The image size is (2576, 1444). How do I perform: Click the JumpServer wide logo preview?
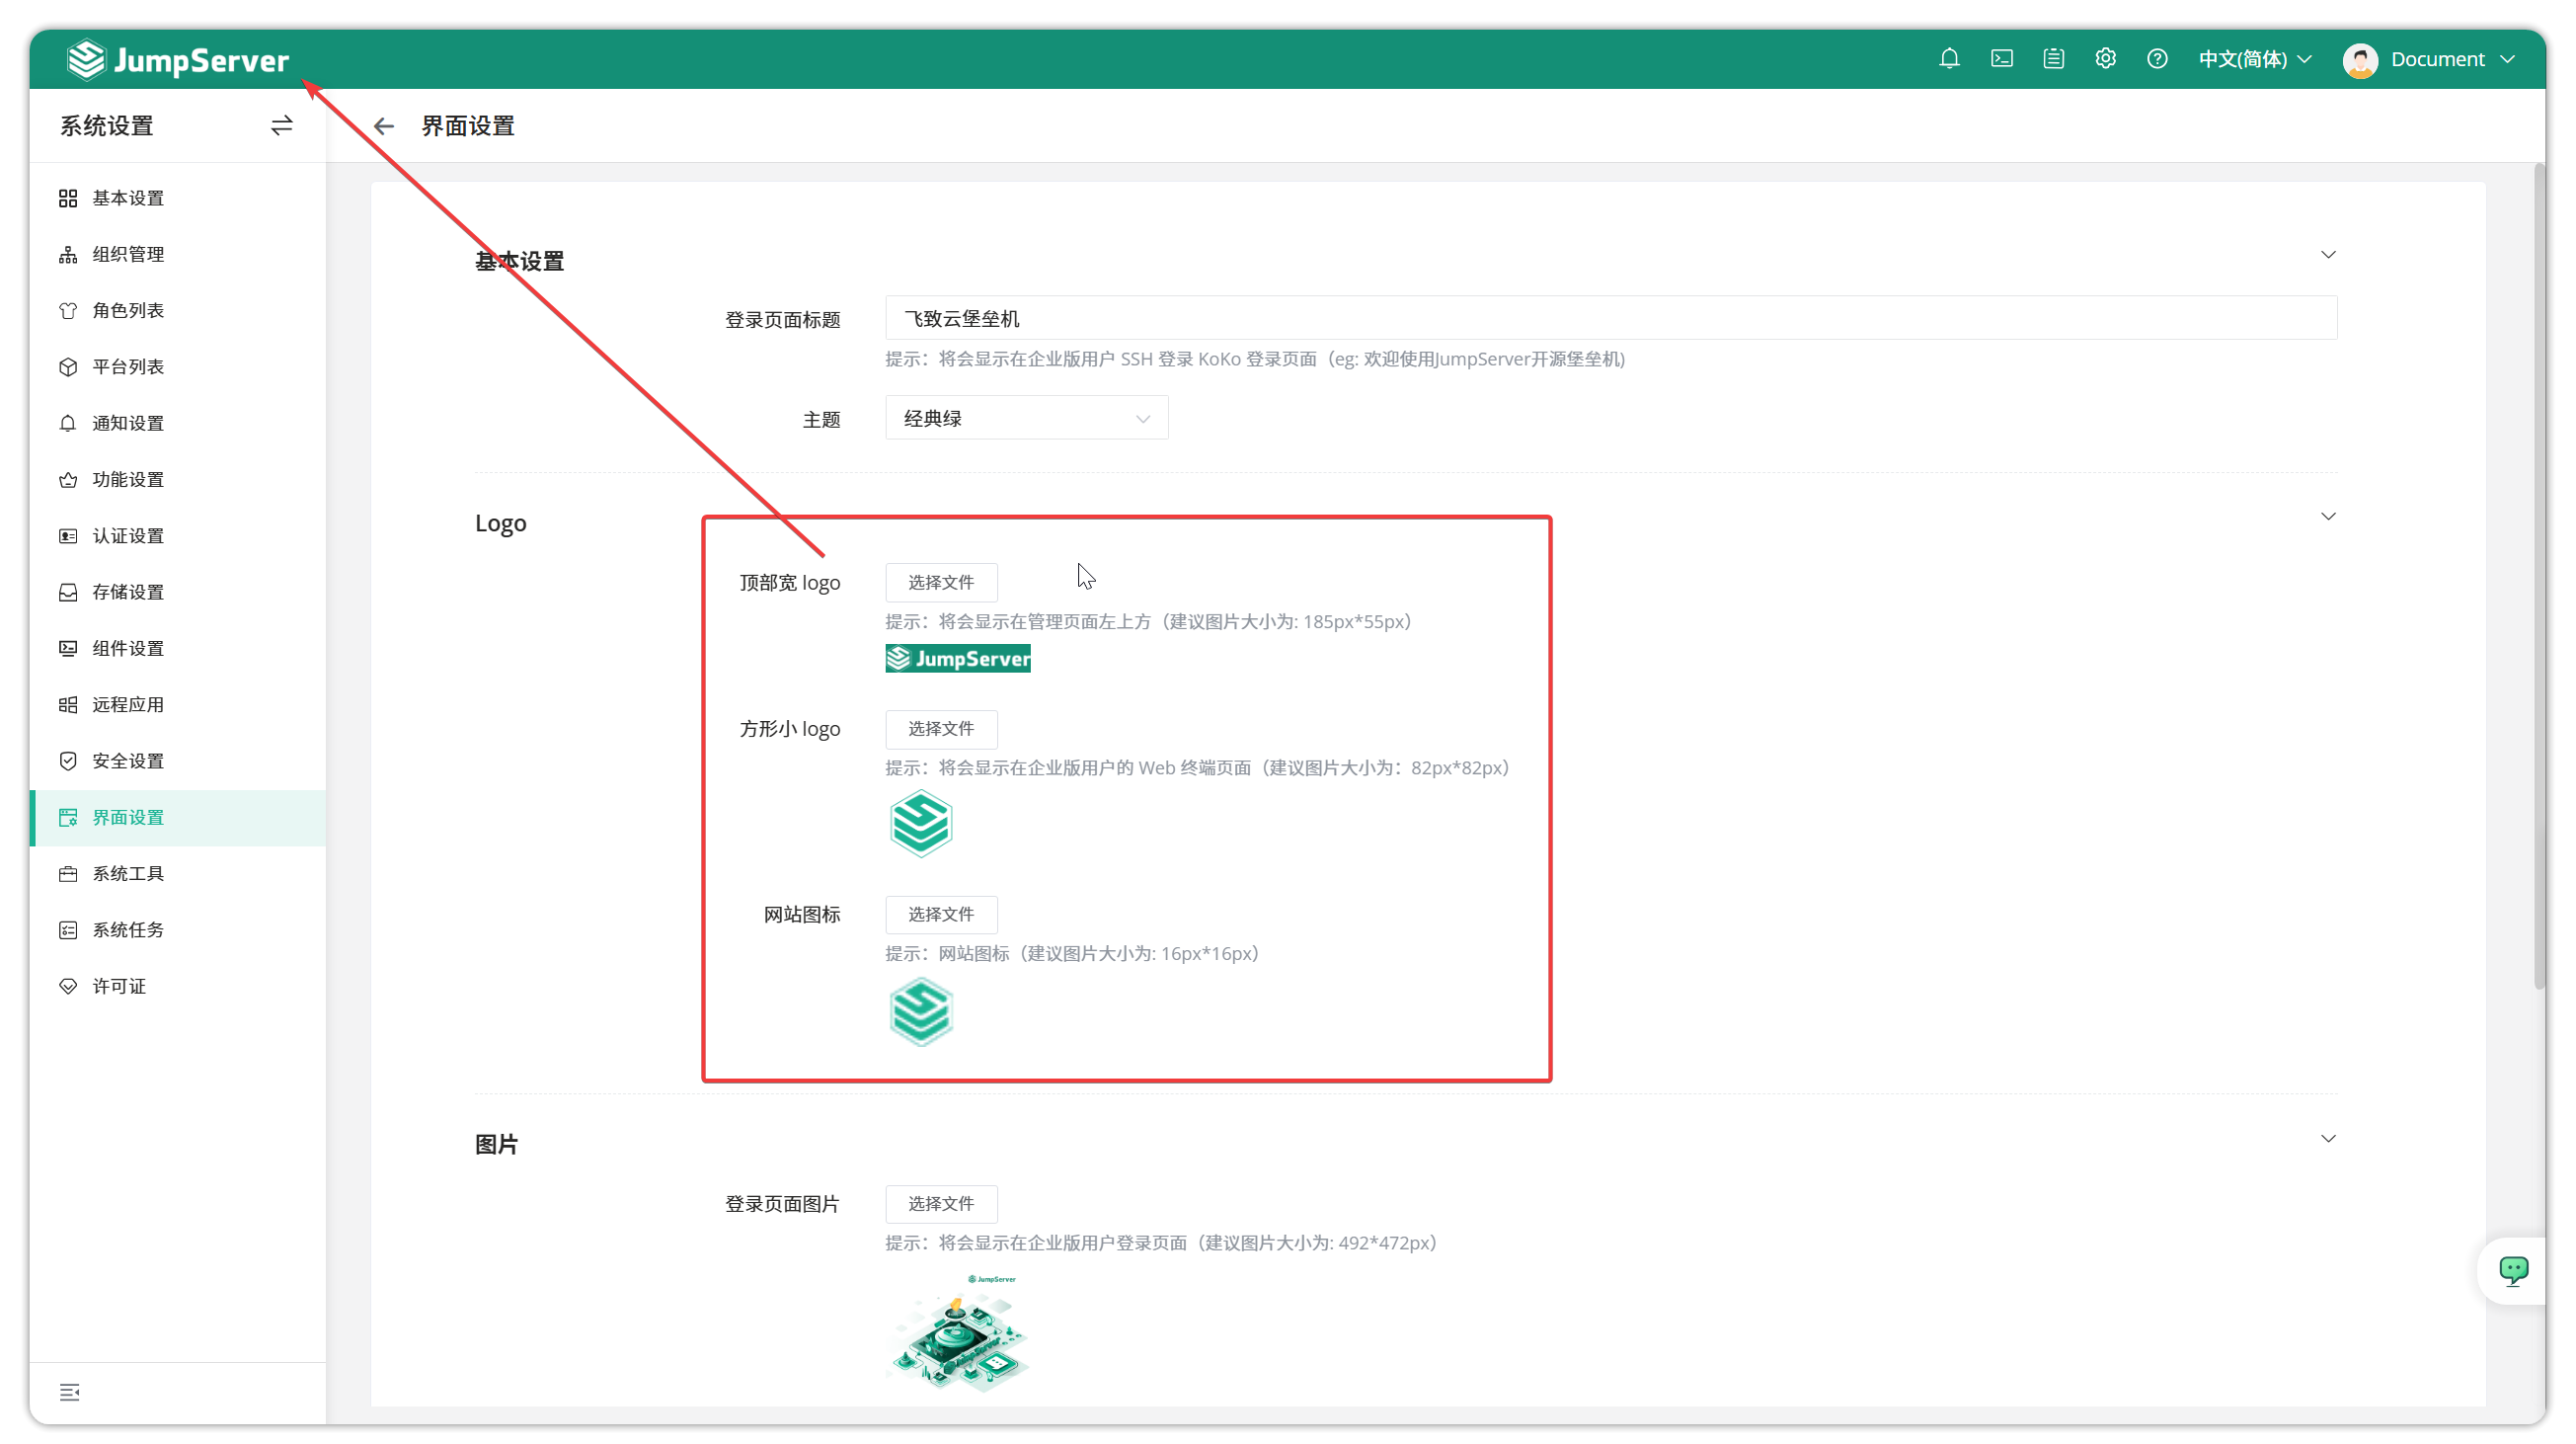tap(957, 658)
